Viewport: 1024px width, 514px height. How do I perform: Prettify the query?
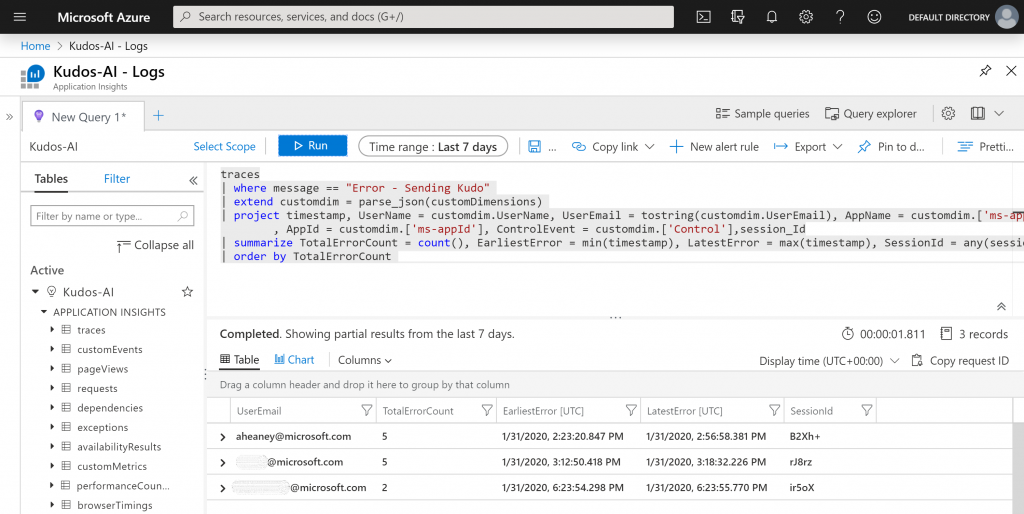click(985, 146)
